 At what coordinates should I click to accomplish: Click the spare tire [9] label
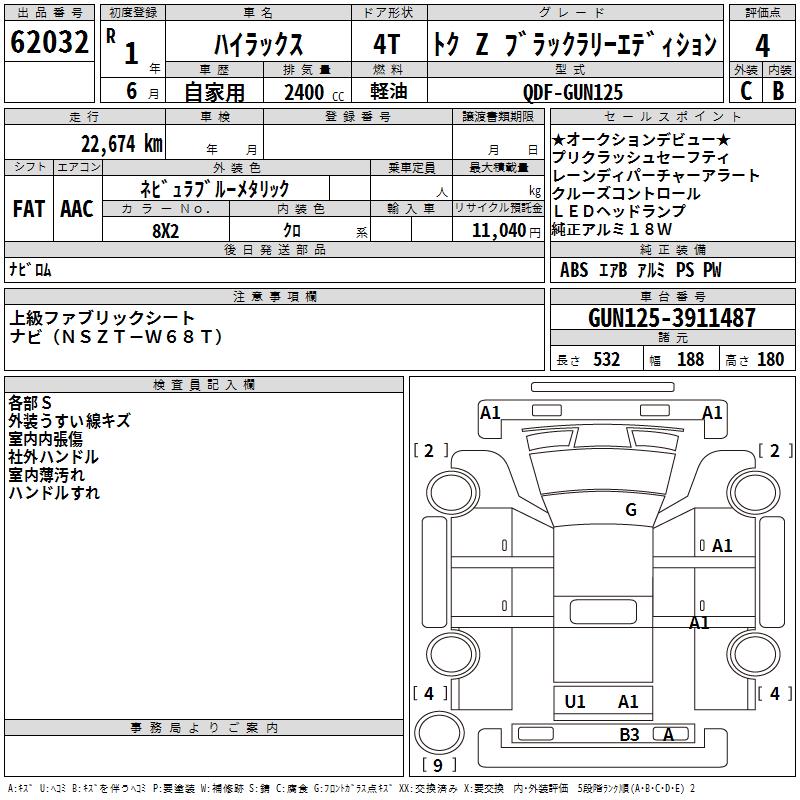(x=438, y=765)
